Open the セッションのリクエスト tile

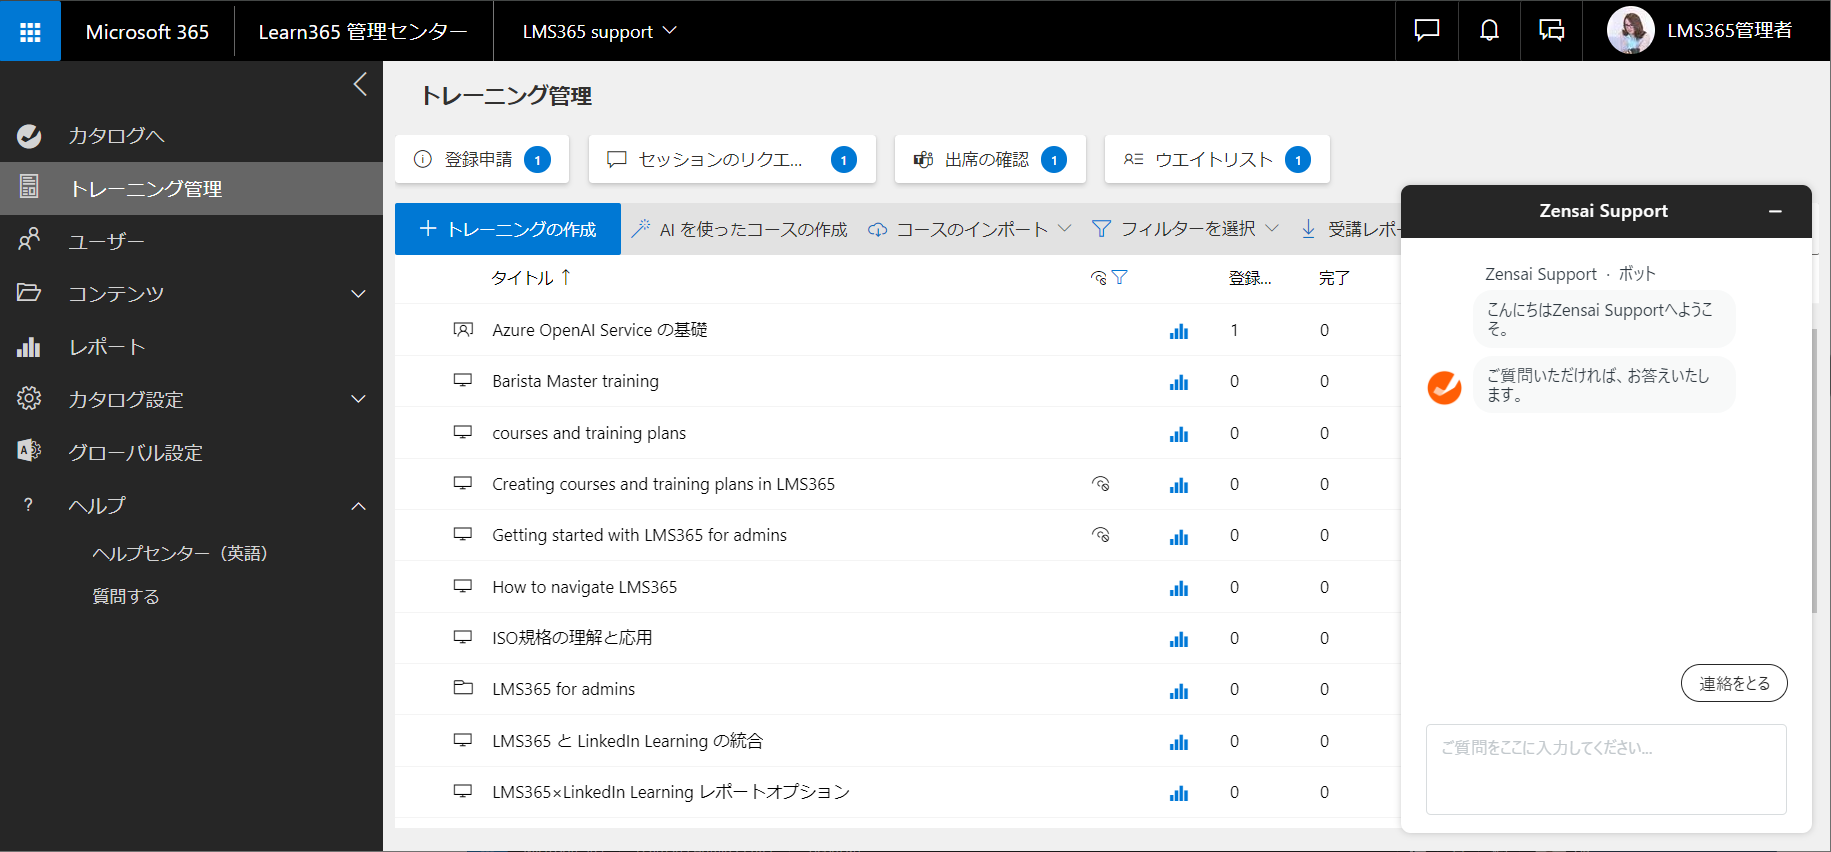click(x=732, y=159)
